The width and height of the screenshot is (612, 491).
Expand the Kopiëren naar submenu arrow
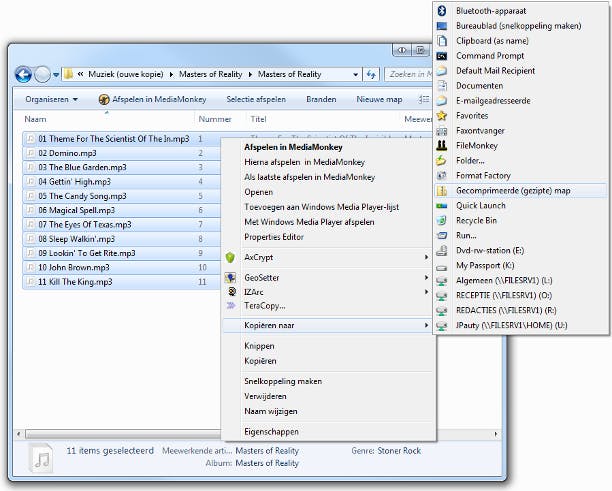[x=426, y=325]
